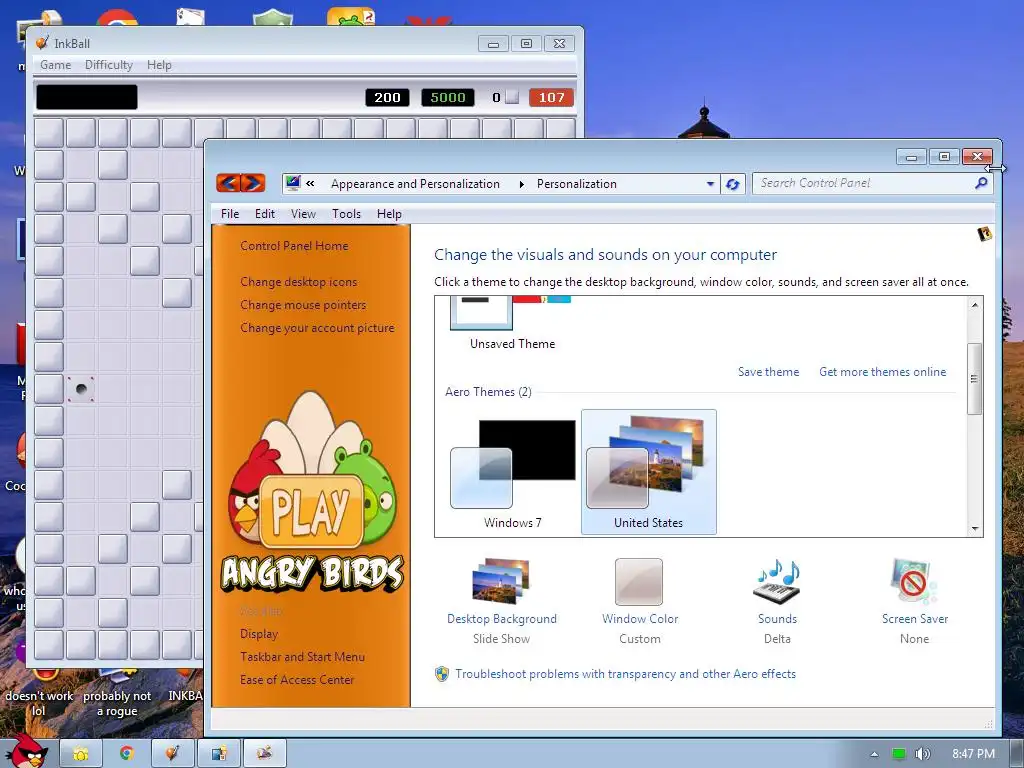This screenshot has height=768, width=1024.
Task: Maximize the InkBall window
Action: click(x=526, y=44)
